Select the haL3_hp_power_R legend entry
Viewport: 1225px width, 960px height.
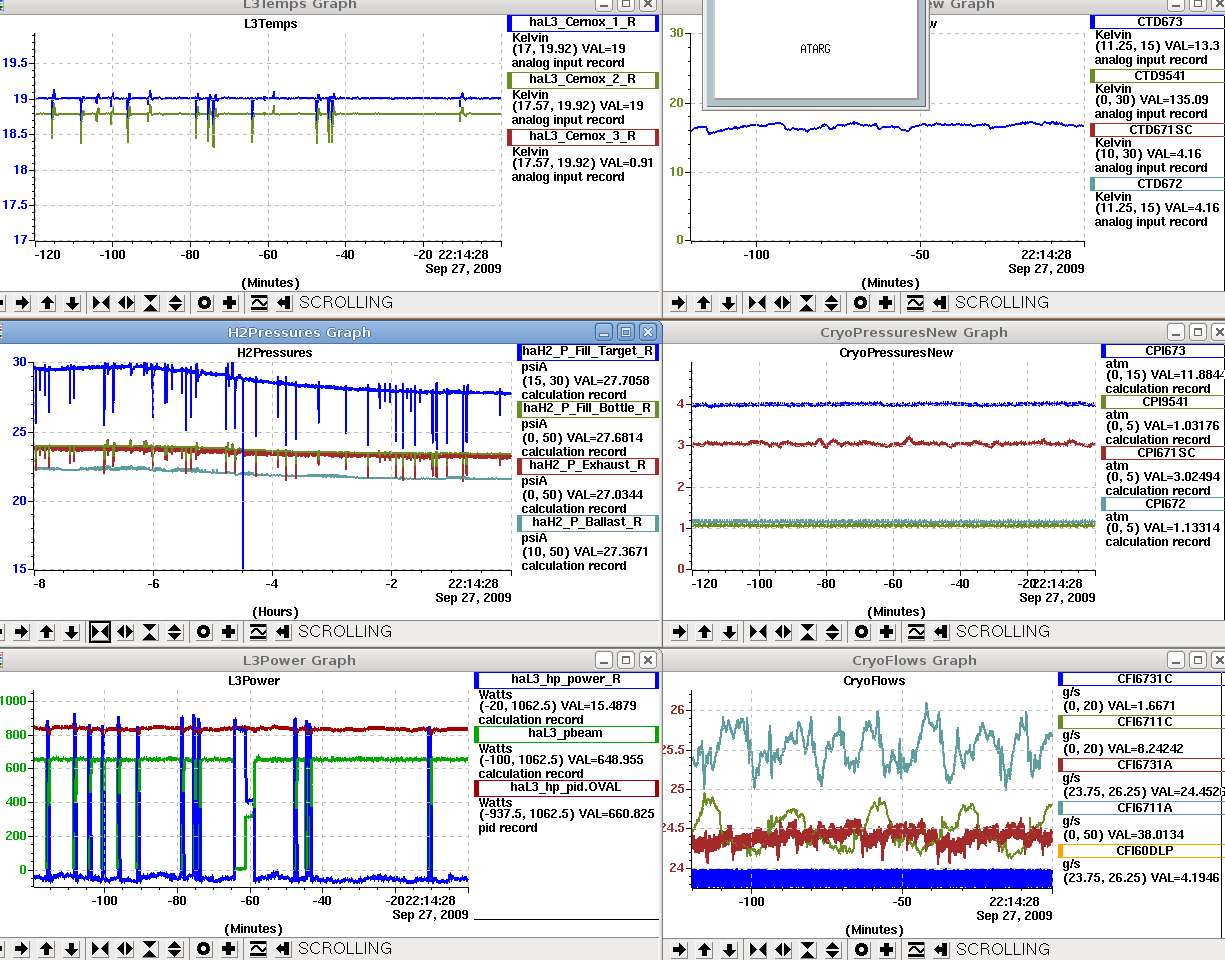pyautogui.click(x=567, y=680)
